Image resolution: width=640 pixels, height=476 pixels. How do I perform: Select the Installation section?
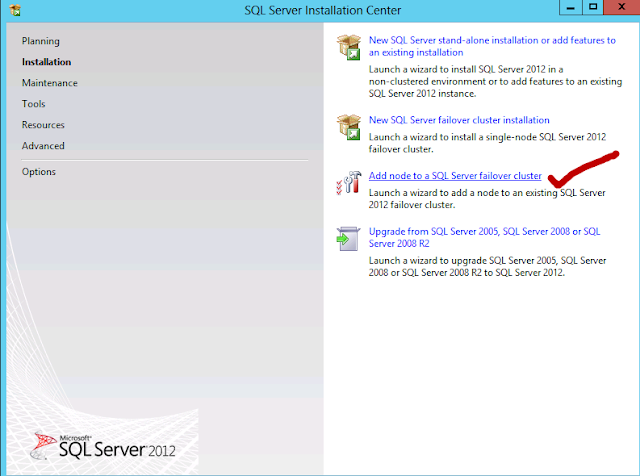pyautogui.click(x=46, y=62)
